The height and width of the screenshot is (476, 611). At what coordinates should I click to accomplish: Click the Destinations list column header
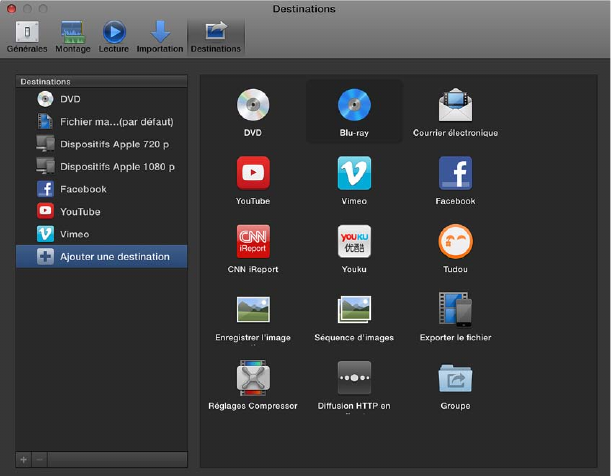(101, 81)
